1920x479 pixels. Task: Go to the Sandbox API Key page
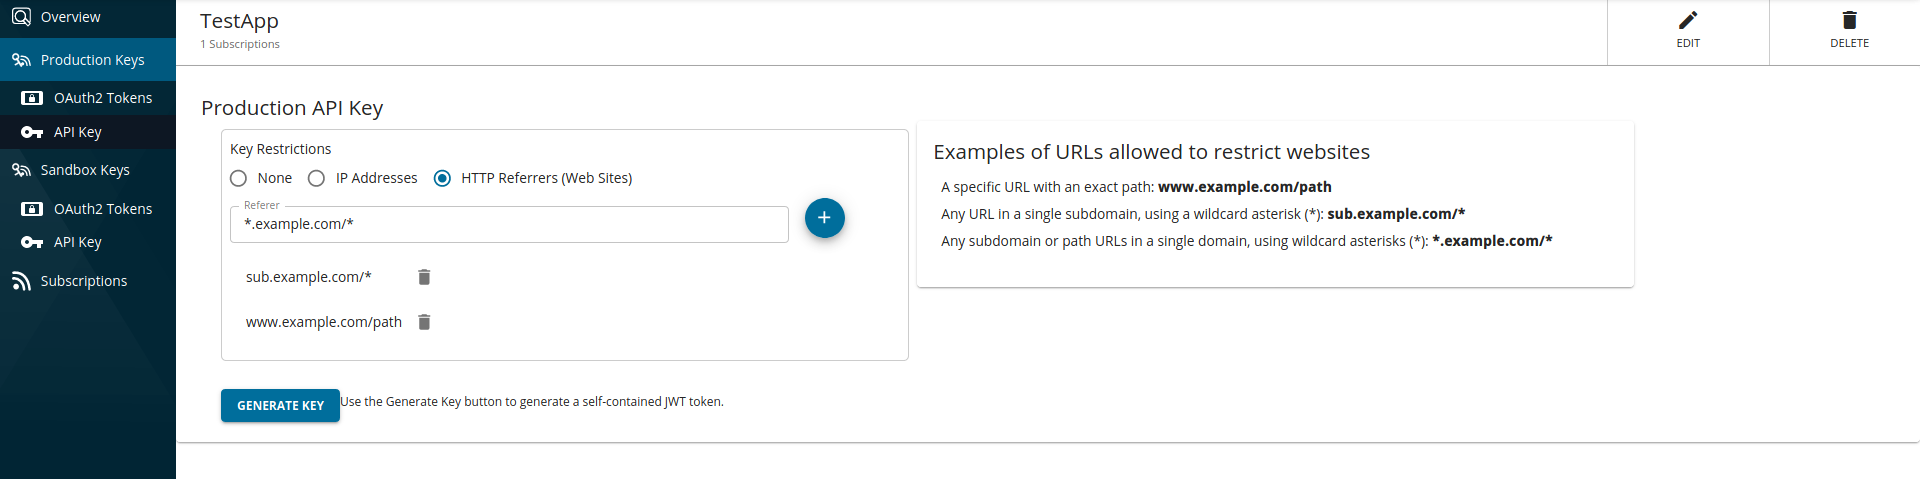tap(78, 242)
